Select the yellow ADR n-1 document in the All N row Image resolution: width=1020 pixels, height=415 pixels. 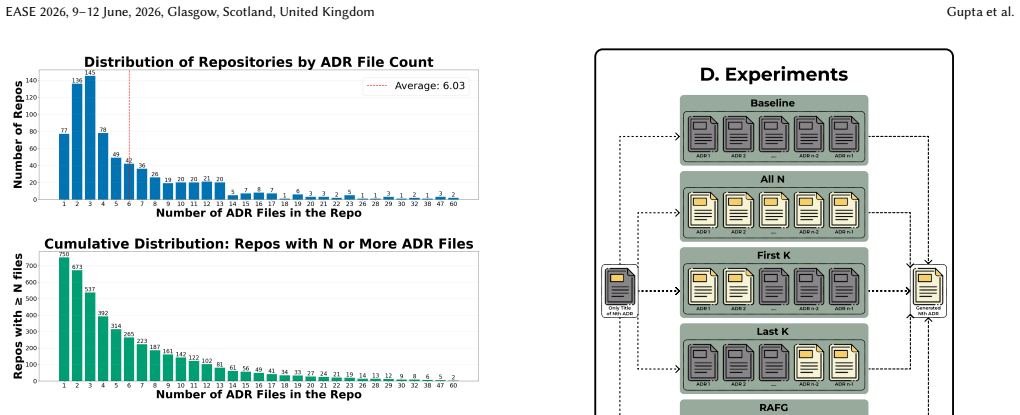point(844,210)
